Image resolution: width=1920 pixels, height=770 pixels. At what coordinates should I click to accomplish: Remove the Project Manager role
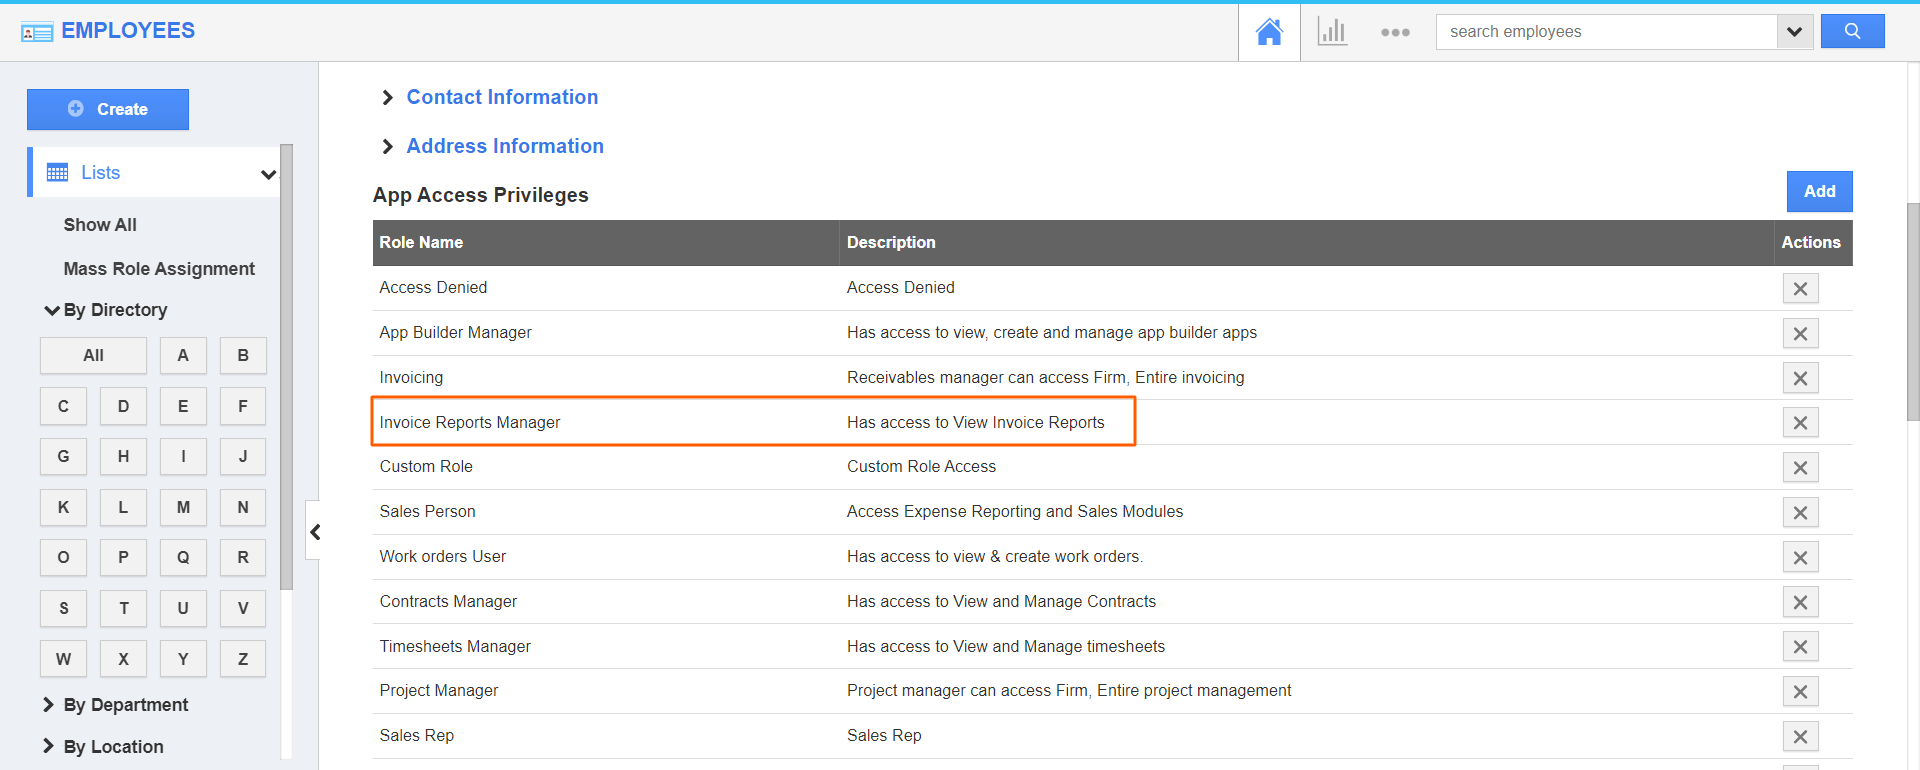pos(1800,692)
